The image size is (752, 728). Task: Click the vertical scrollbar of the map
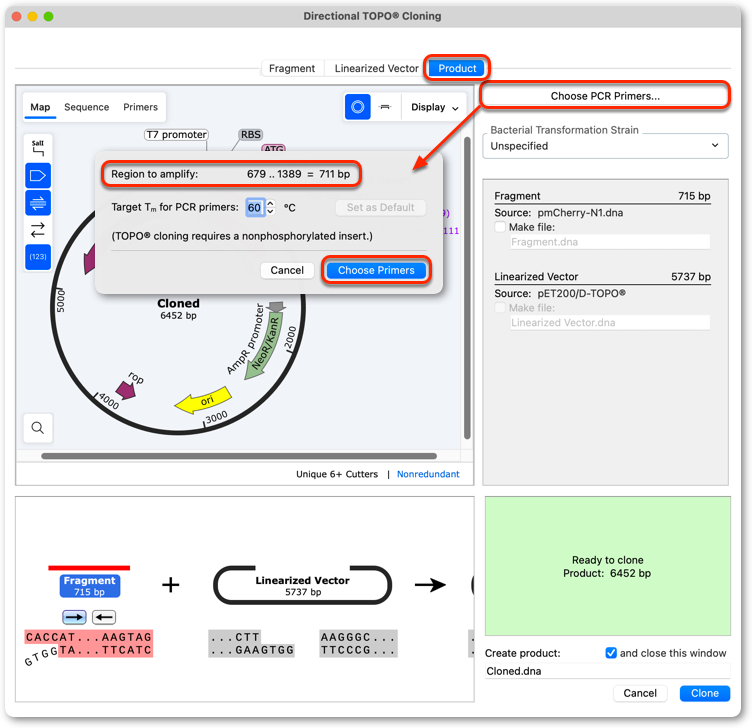click(x=467, y=288)
